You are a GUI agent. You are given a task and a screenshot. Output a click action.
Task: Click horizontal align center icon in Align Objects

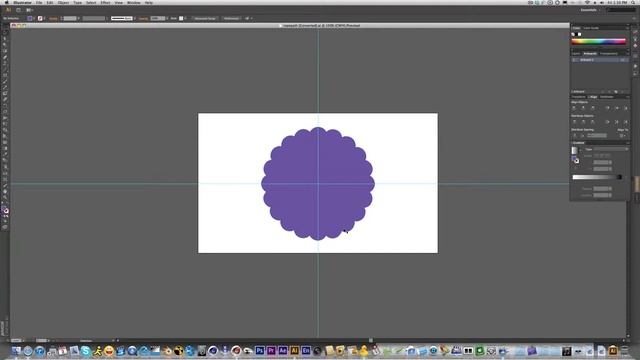[583, 108]
